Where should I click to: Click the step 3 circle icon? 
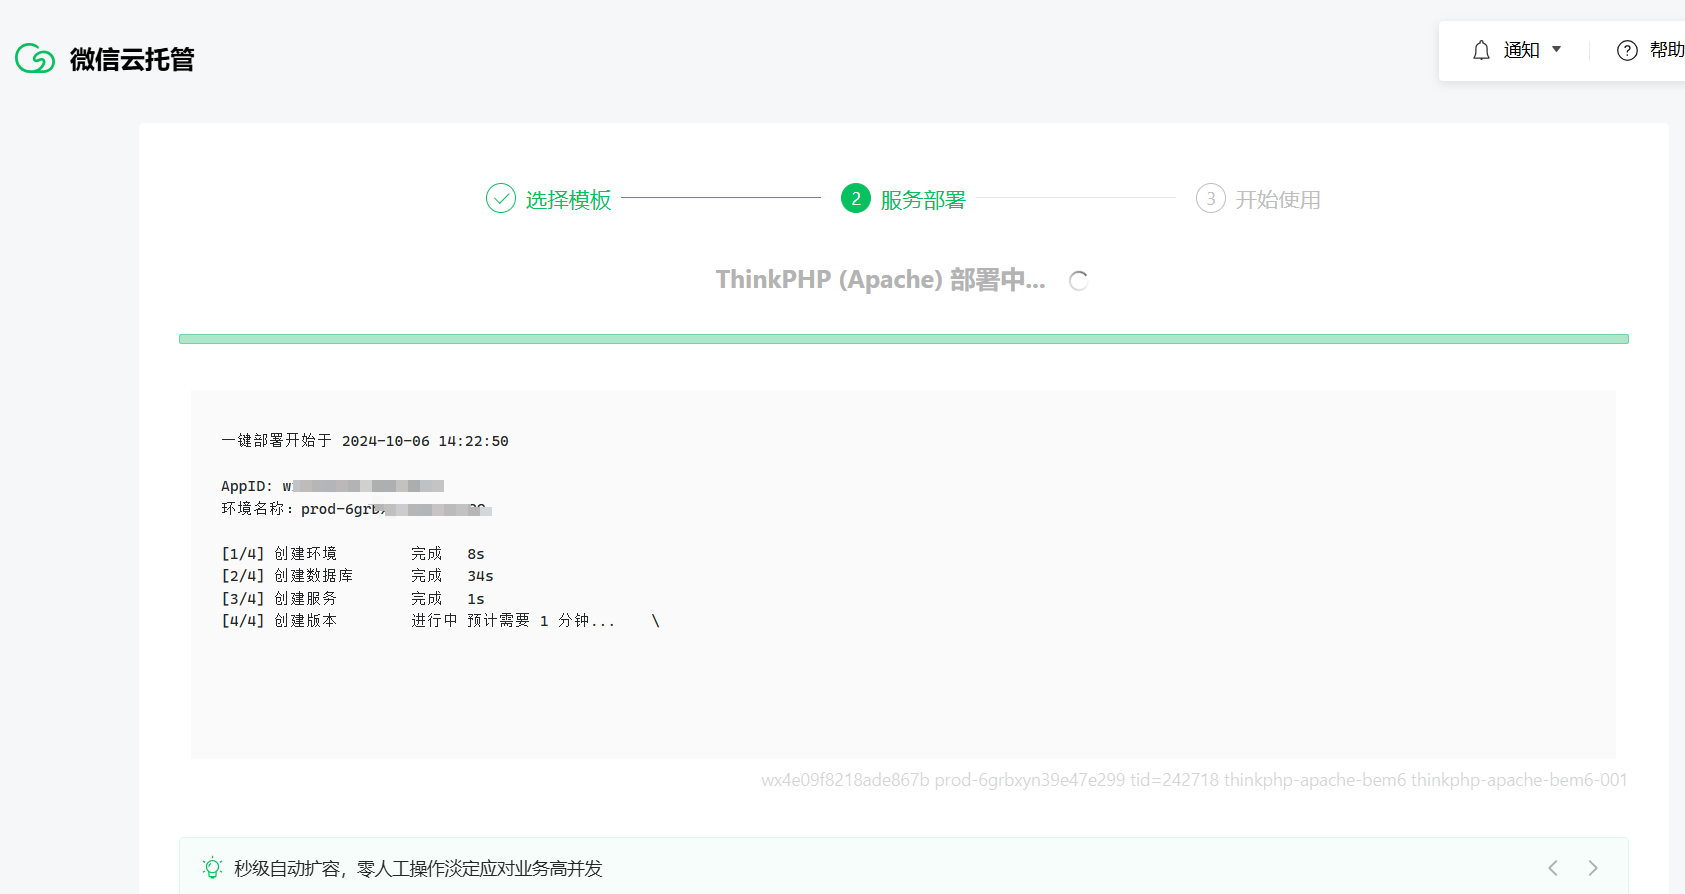tap(1211, 198)
